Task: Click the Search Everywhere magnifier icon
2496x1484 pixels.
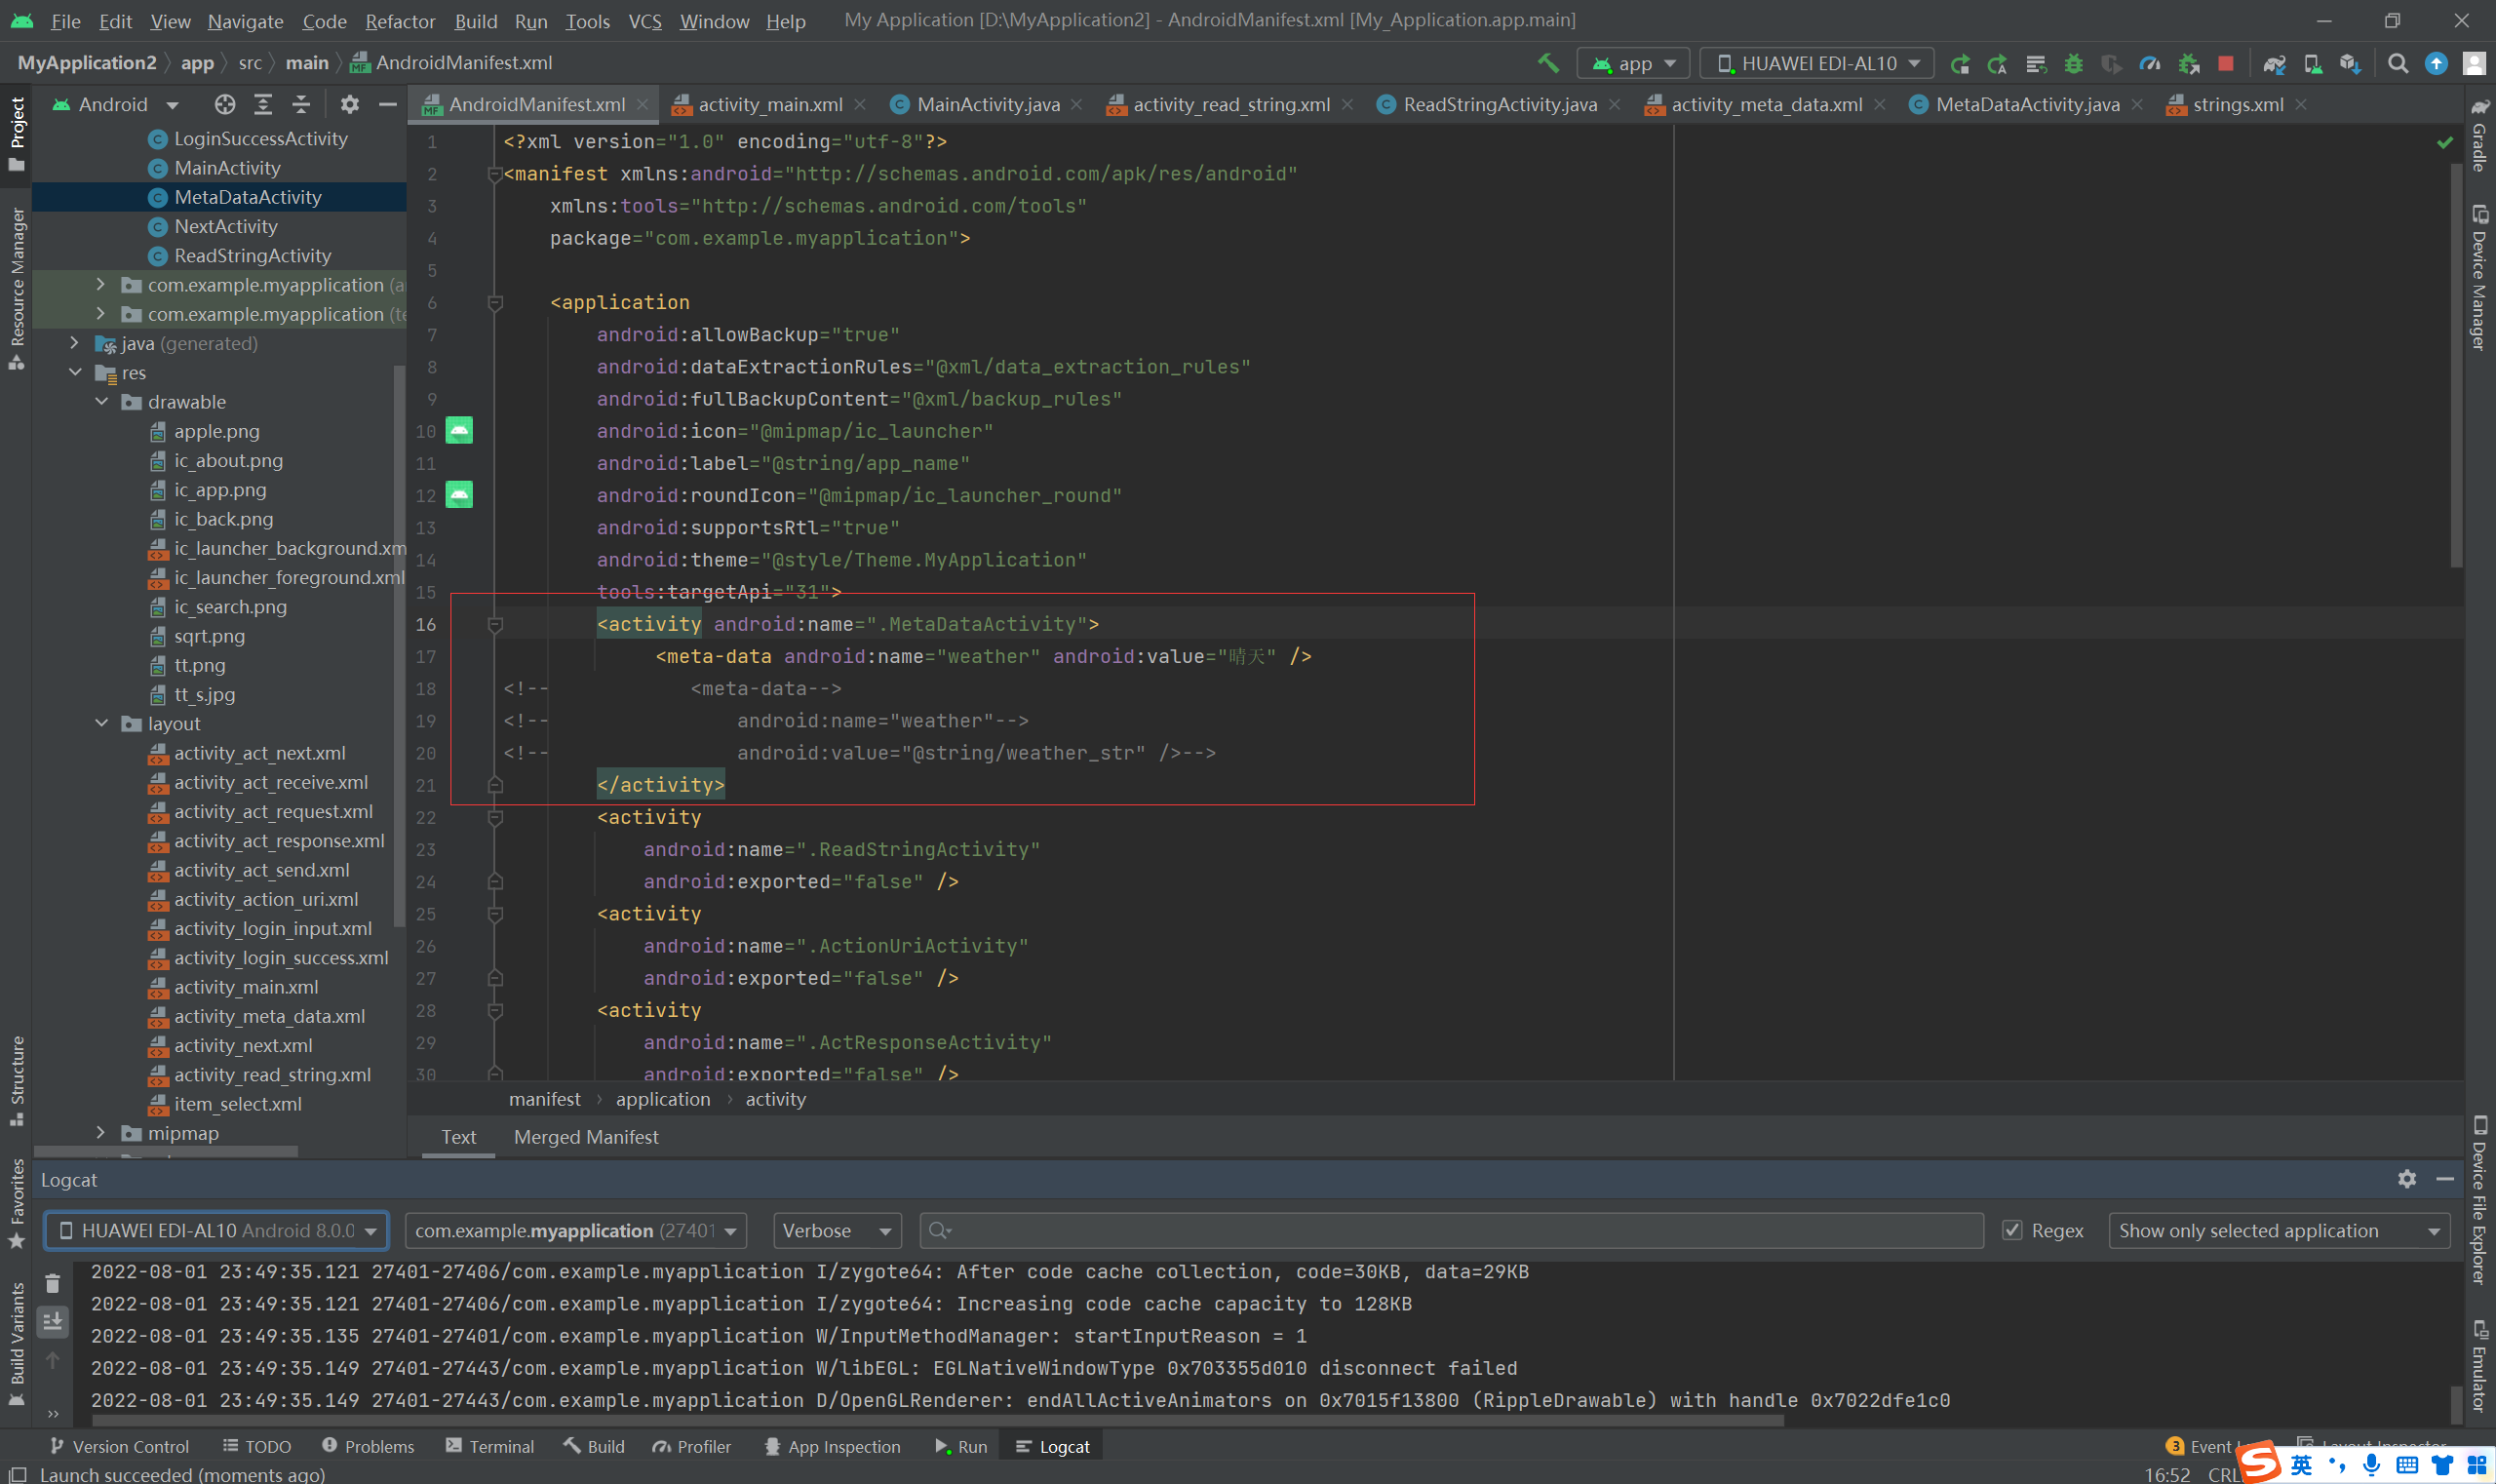Action: coord(2398,64)
